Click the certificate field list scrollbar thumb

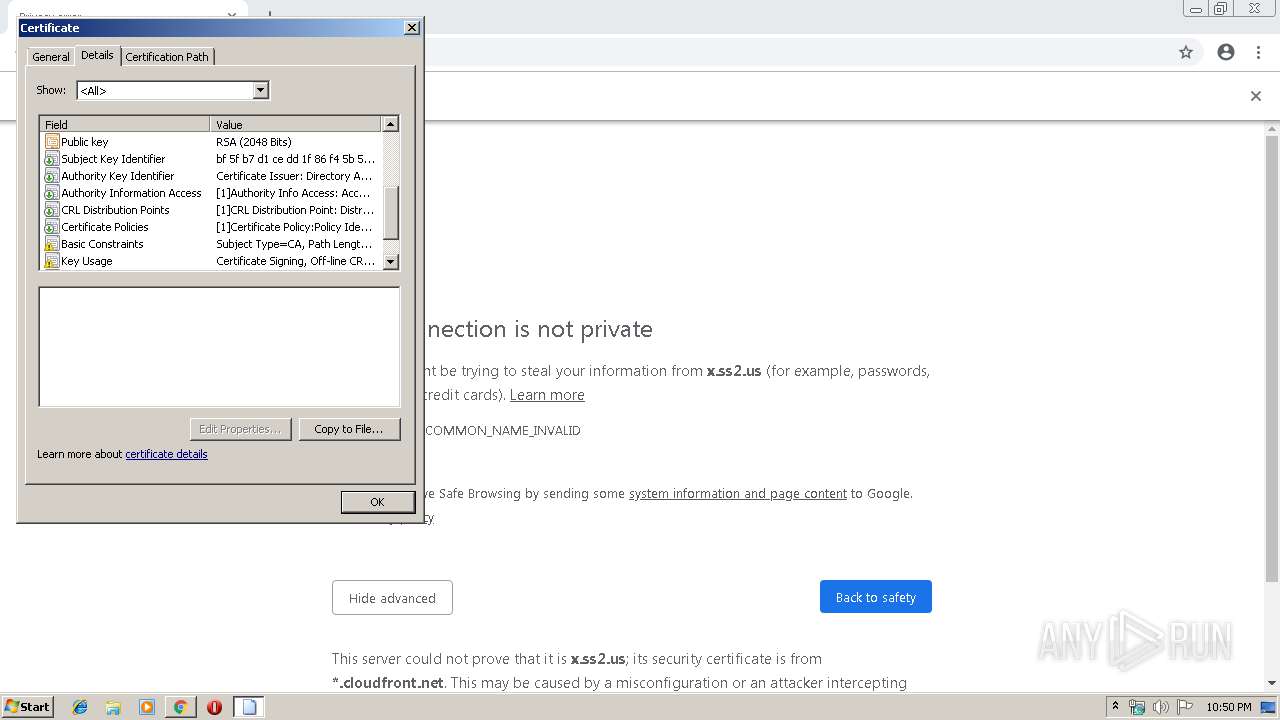coord(391,212)
